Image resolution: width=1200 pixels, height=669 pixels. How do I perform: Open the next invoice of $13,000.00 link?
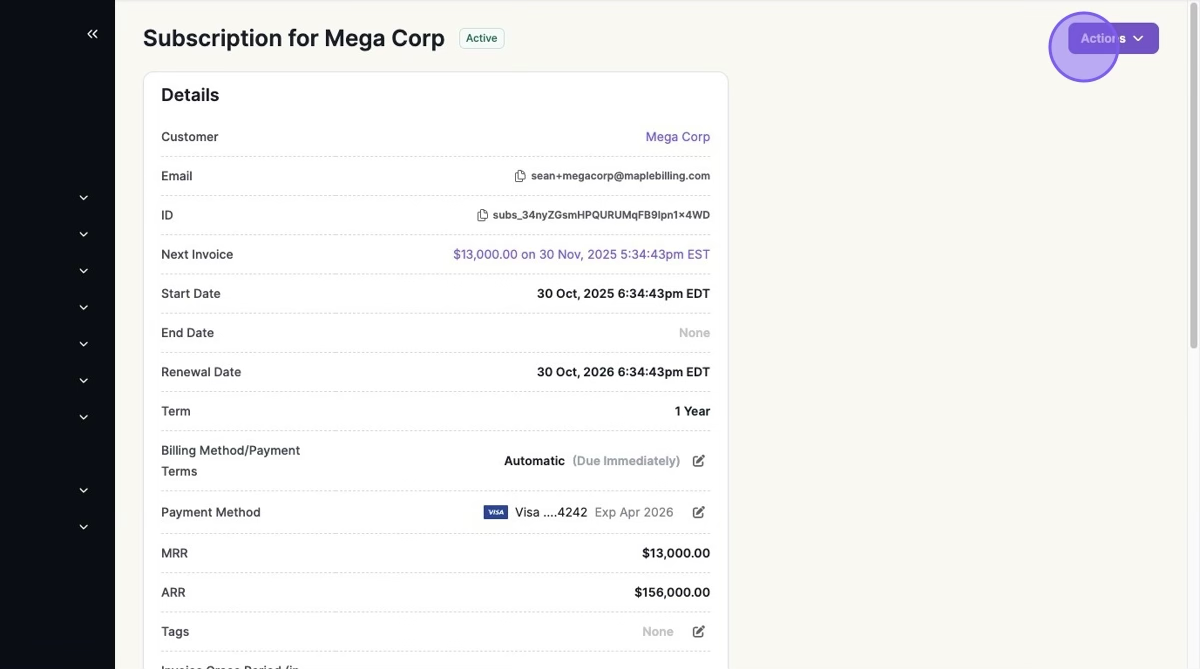click(581, 255)
